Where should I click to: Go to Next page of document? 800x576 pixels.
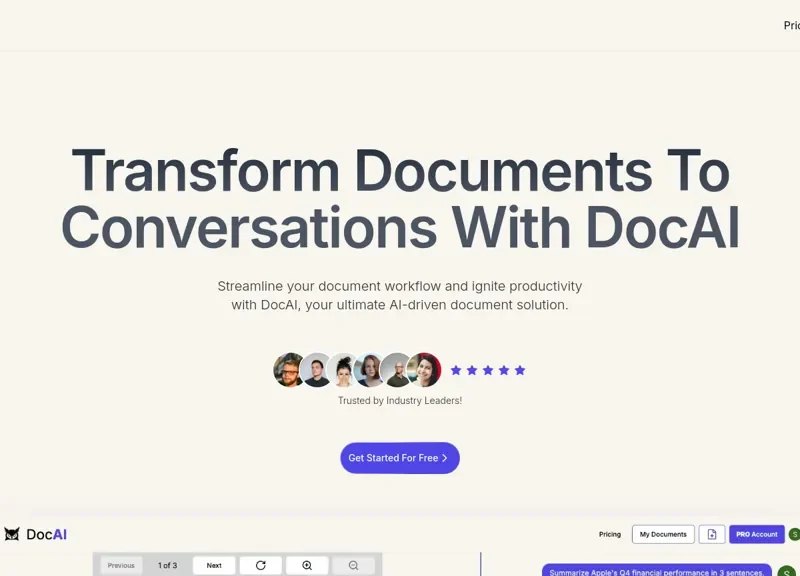click(214, 565)
